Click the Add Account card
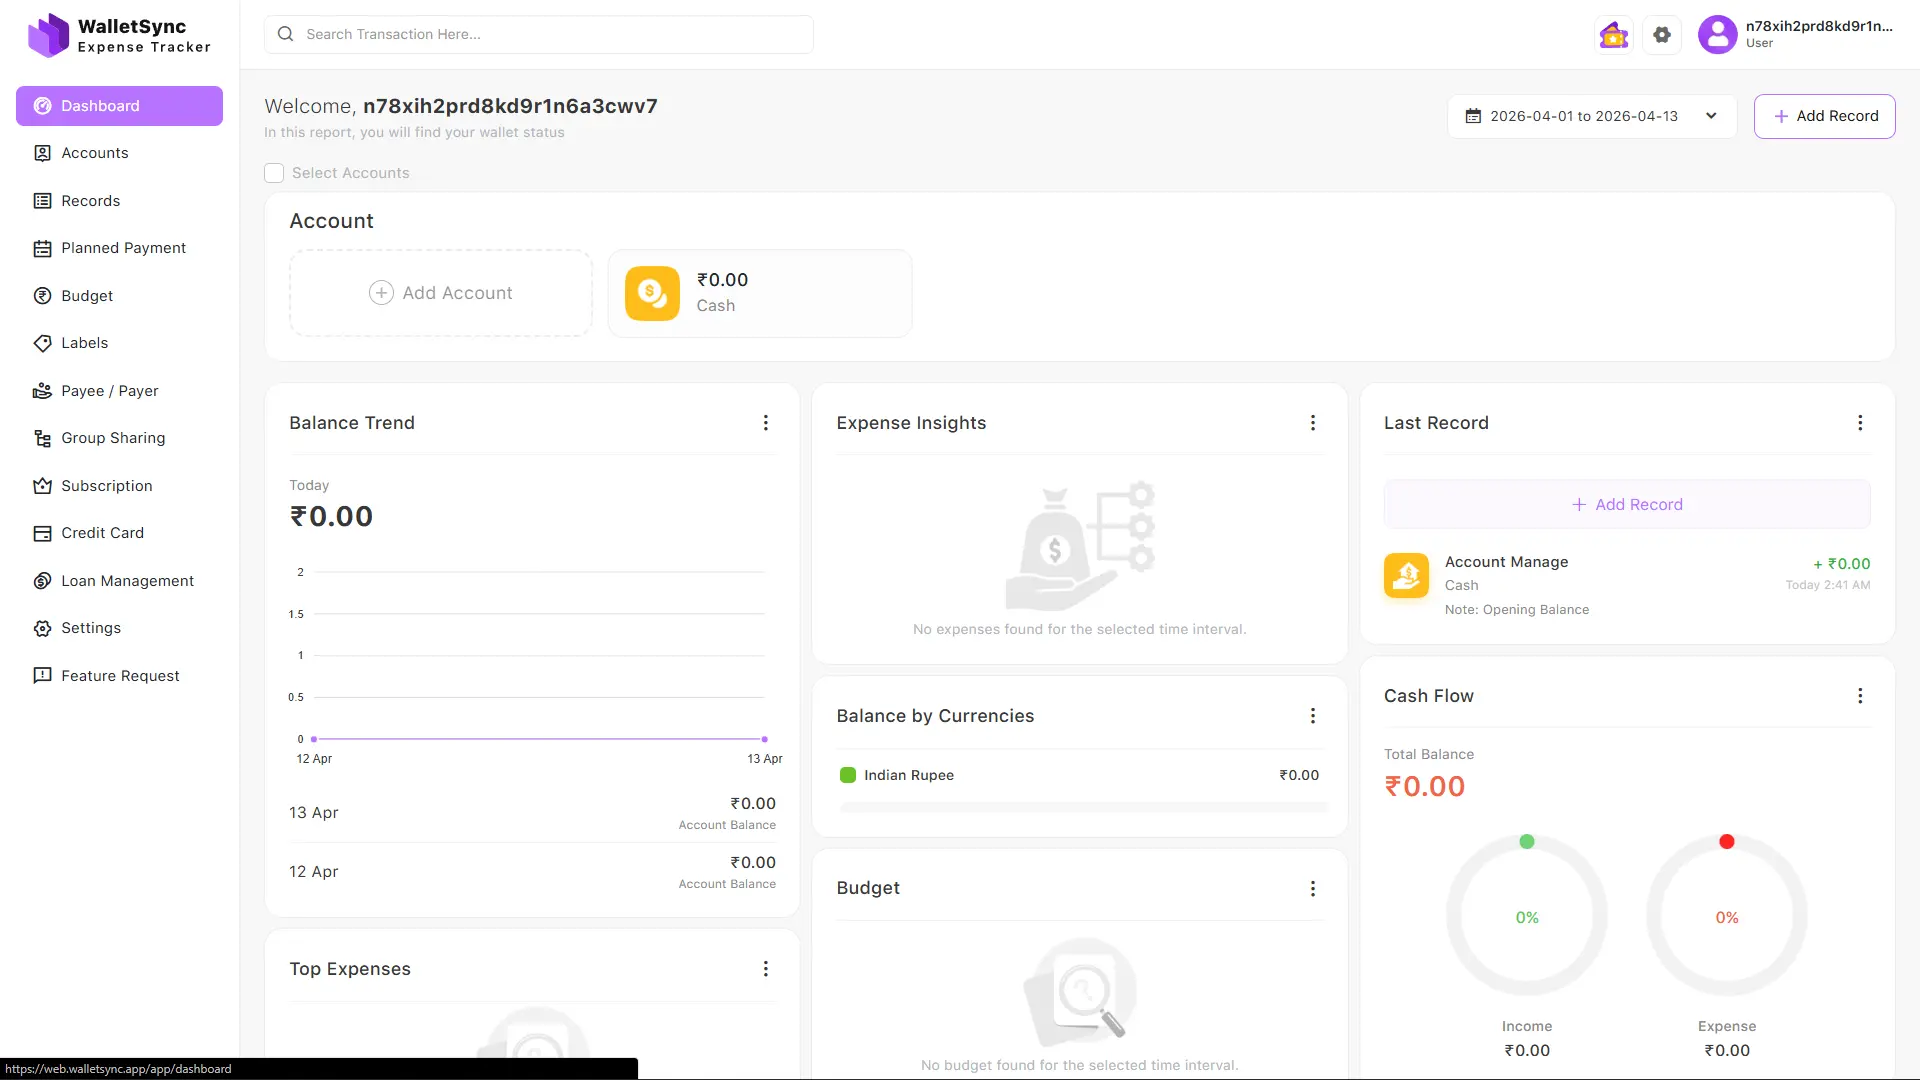The image size is (1920, 1080). tap(441, 293)
